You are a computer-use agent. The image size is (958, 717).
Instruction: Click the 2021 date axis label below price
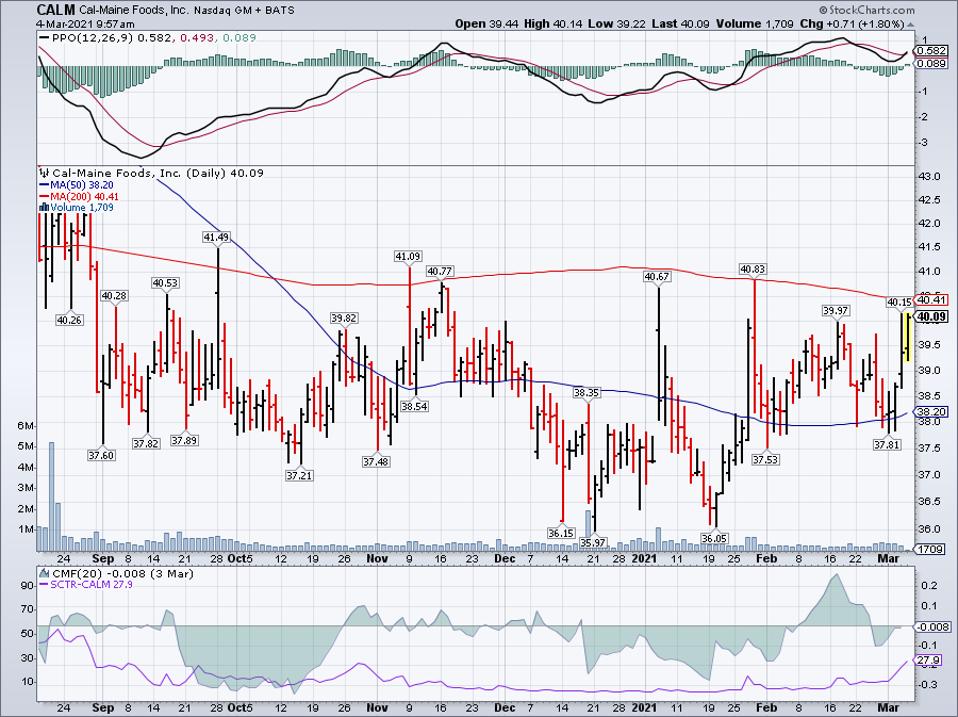pyautogui.click(x=644, y=559)
